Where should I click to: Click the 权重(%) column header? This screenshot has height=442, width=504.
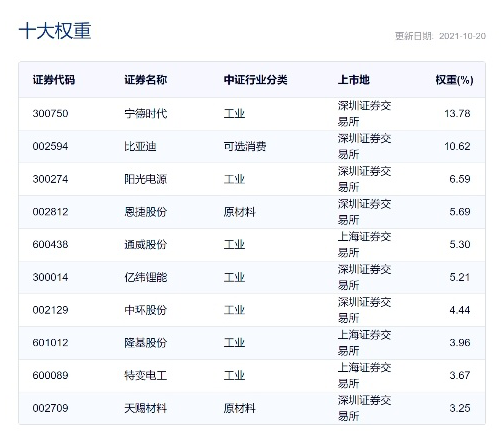pos(454,80)
